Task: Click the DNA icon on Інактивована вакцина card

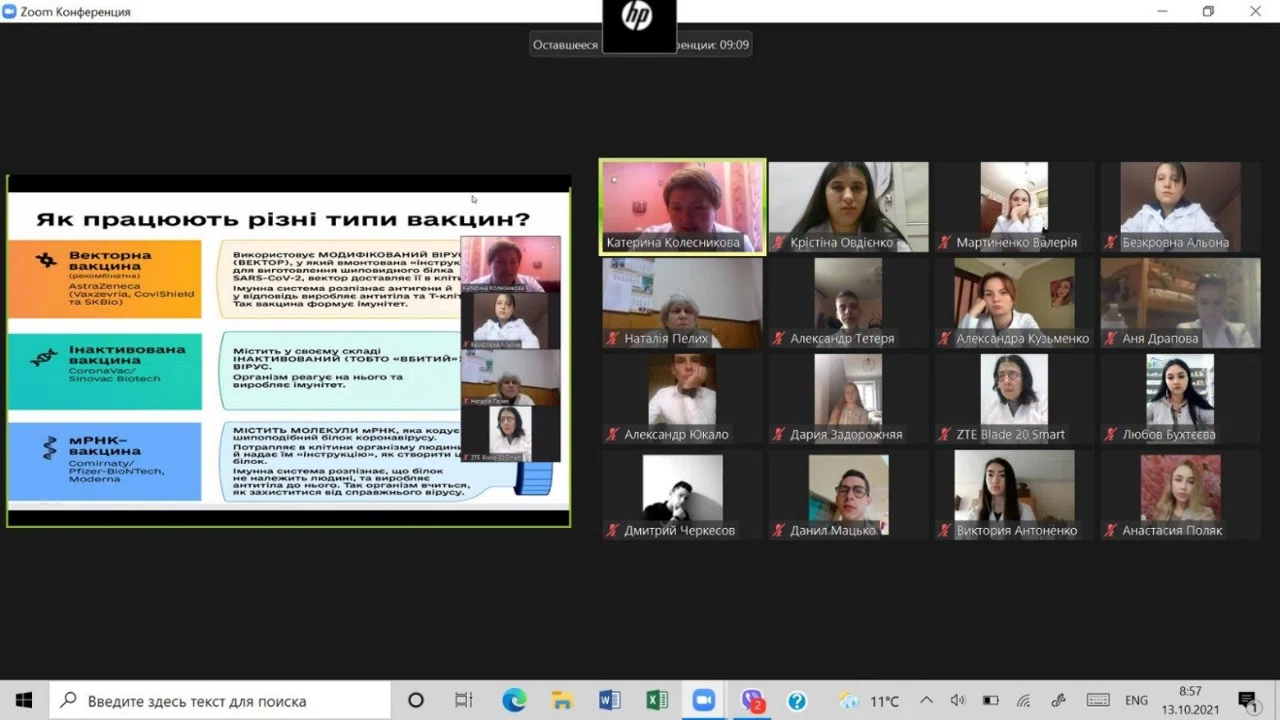Action: (x=44, y=356)
